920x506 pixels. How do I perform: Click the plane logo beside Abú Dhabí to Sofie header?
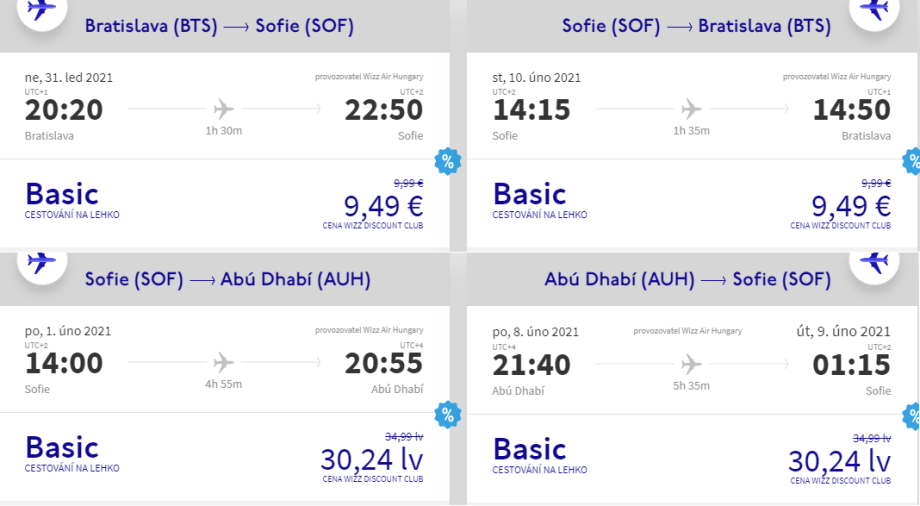tap(875, 263)
